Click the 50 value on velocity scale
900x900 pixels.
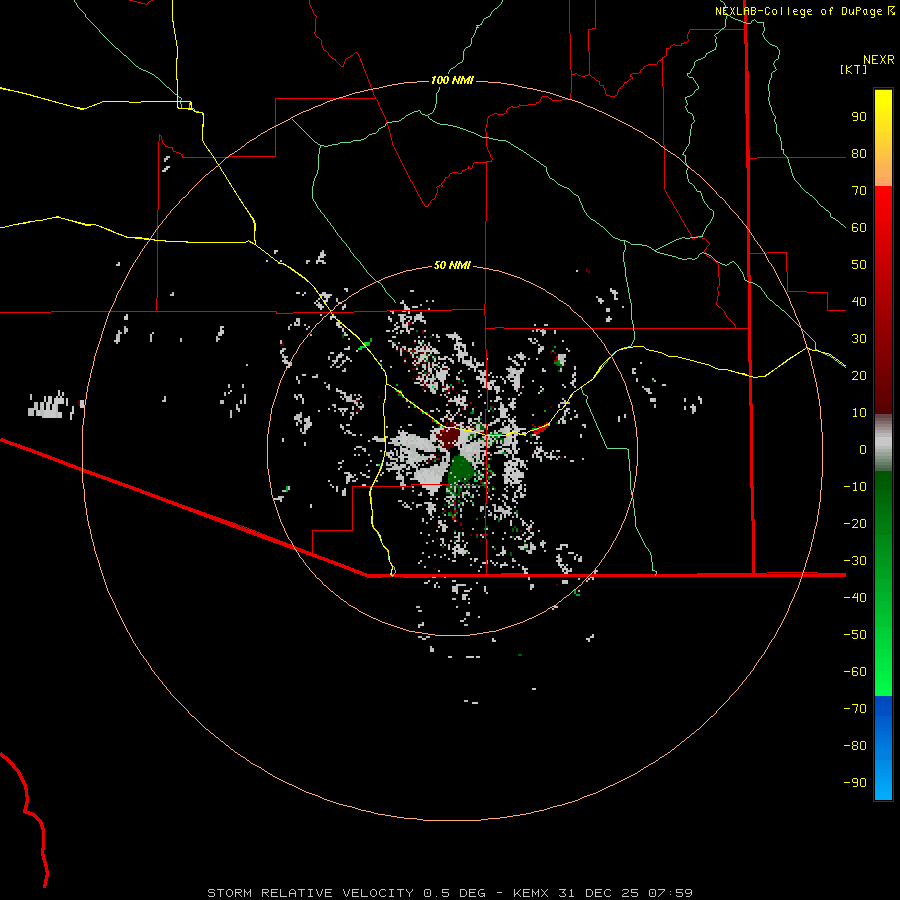point(859,265)
